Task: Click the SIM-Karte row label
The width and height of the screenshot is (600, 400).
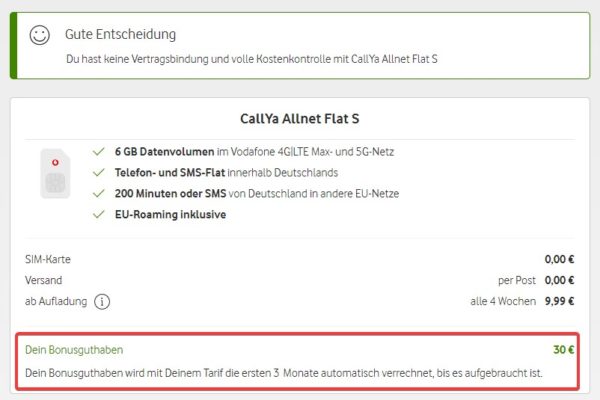Action: pyautogui.click(x=49, y=260)
